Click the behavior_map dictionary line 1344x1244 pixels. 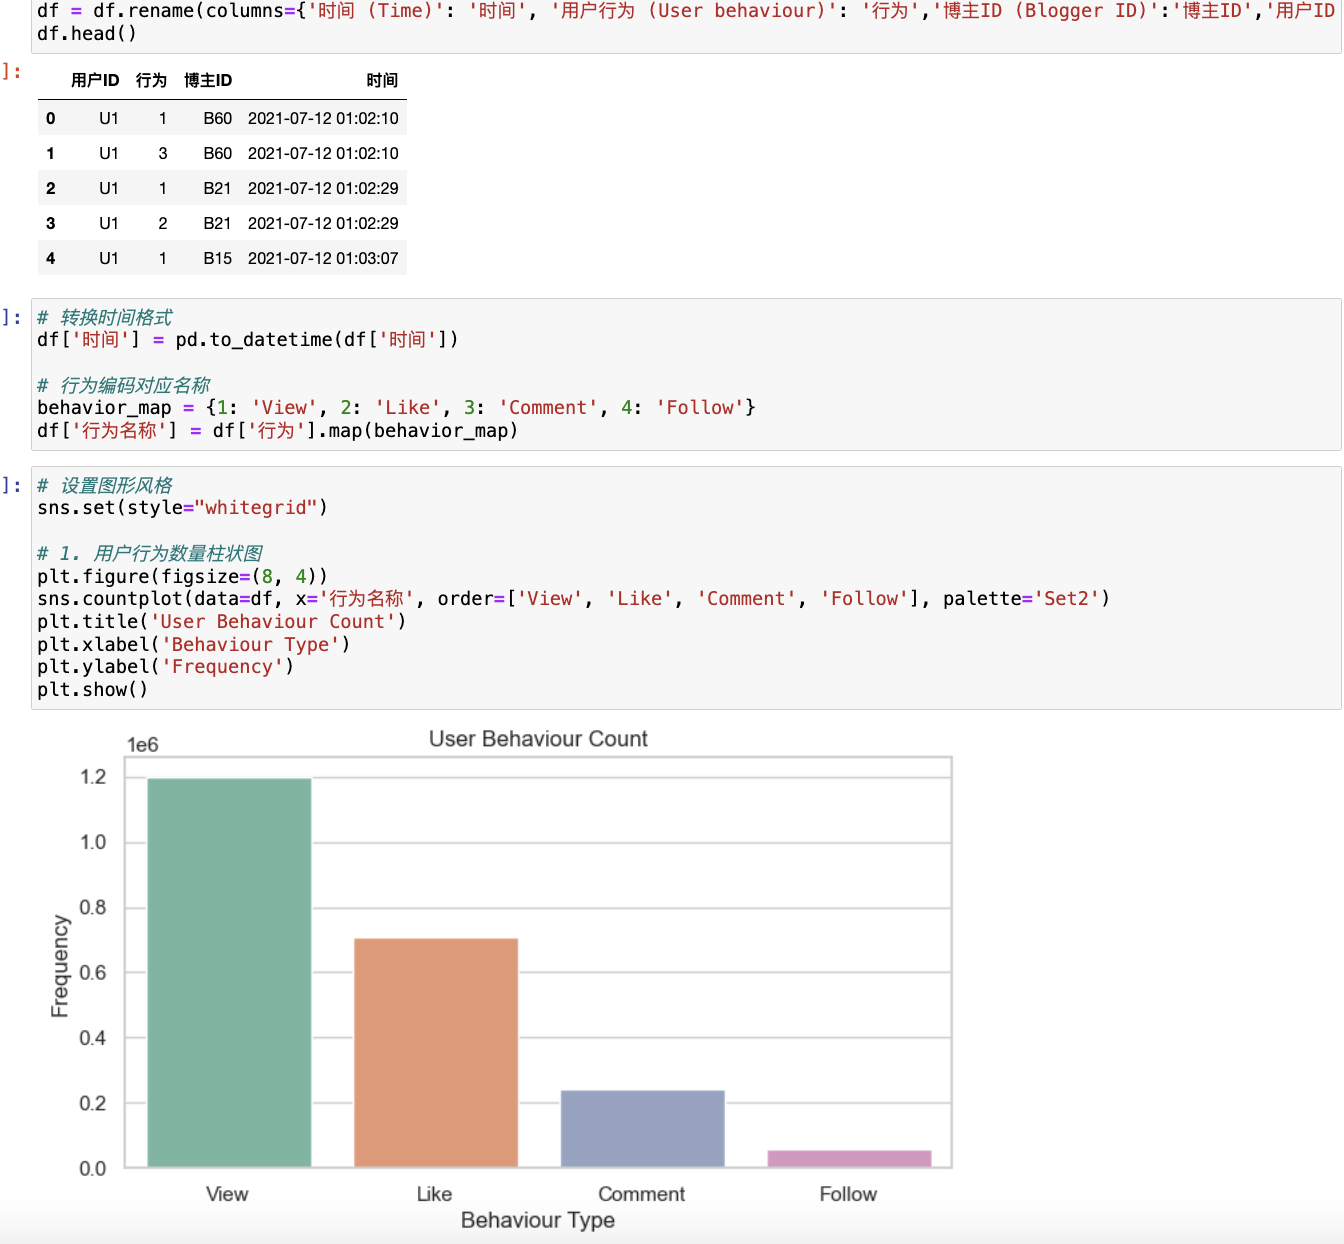click(396, 408)
